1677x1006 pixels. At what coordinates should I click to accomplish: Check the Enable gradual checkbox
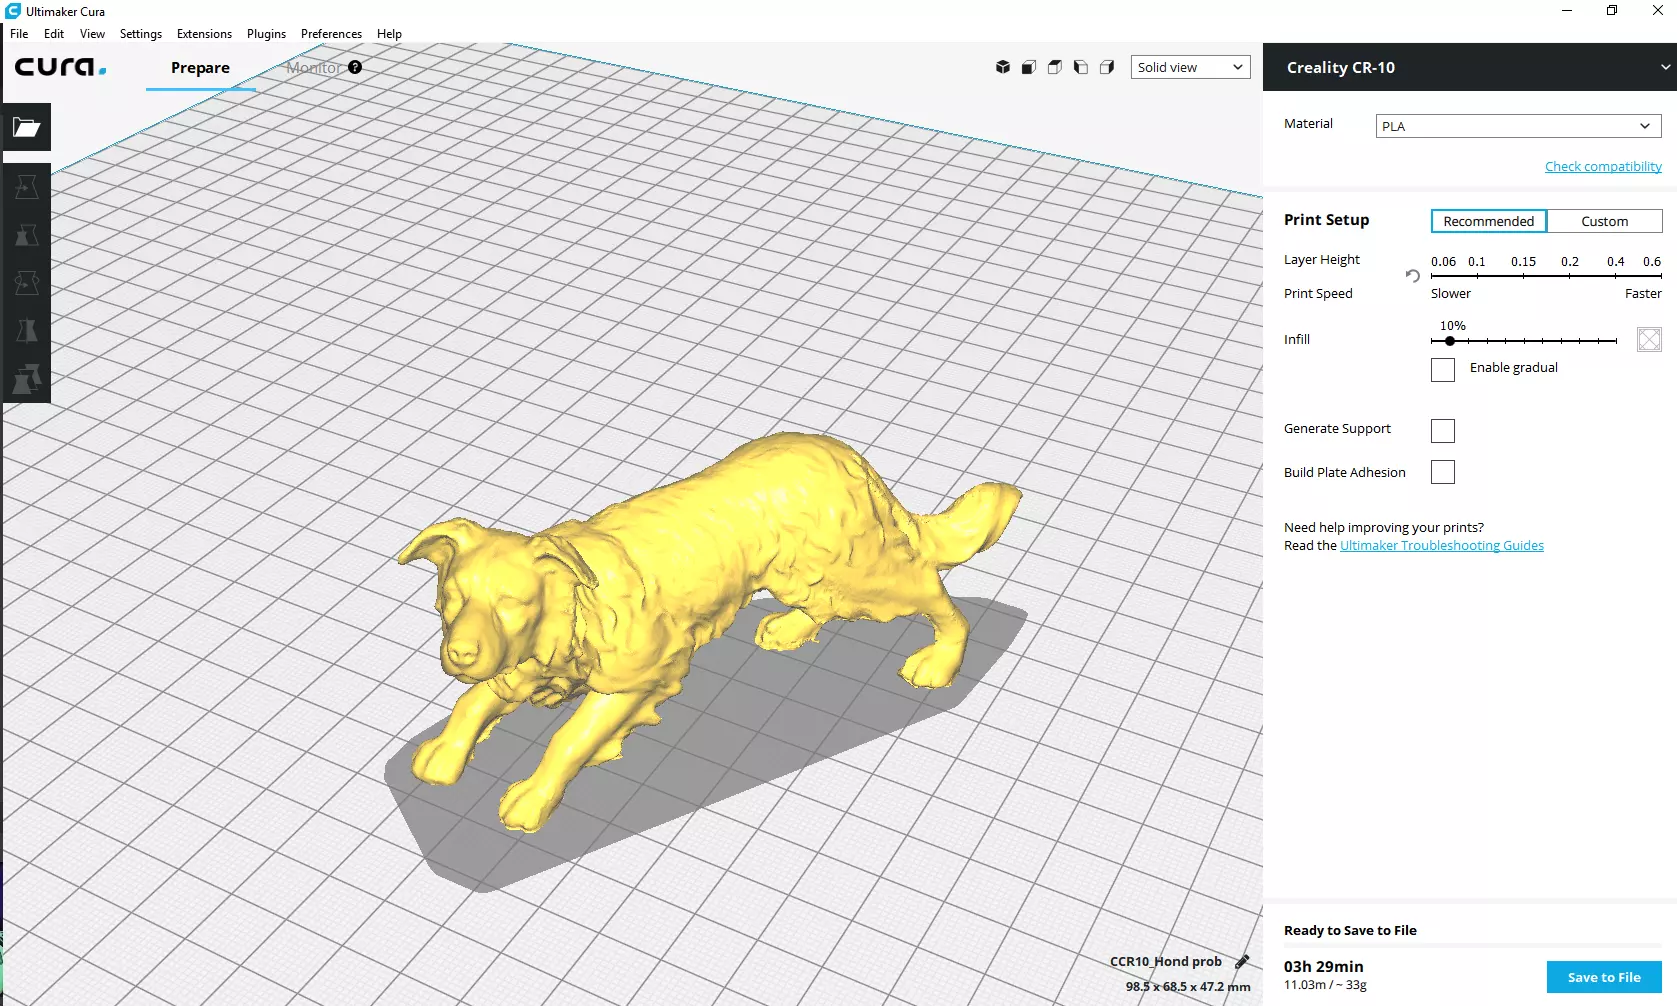(x=1442, y=370)
